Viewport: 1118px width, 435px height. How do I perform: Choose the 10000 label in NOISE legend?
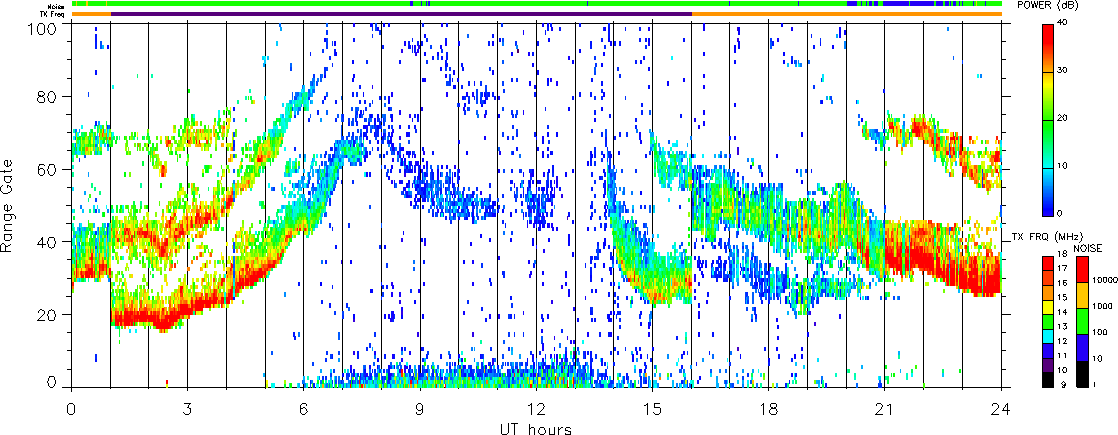[1105, 280]
